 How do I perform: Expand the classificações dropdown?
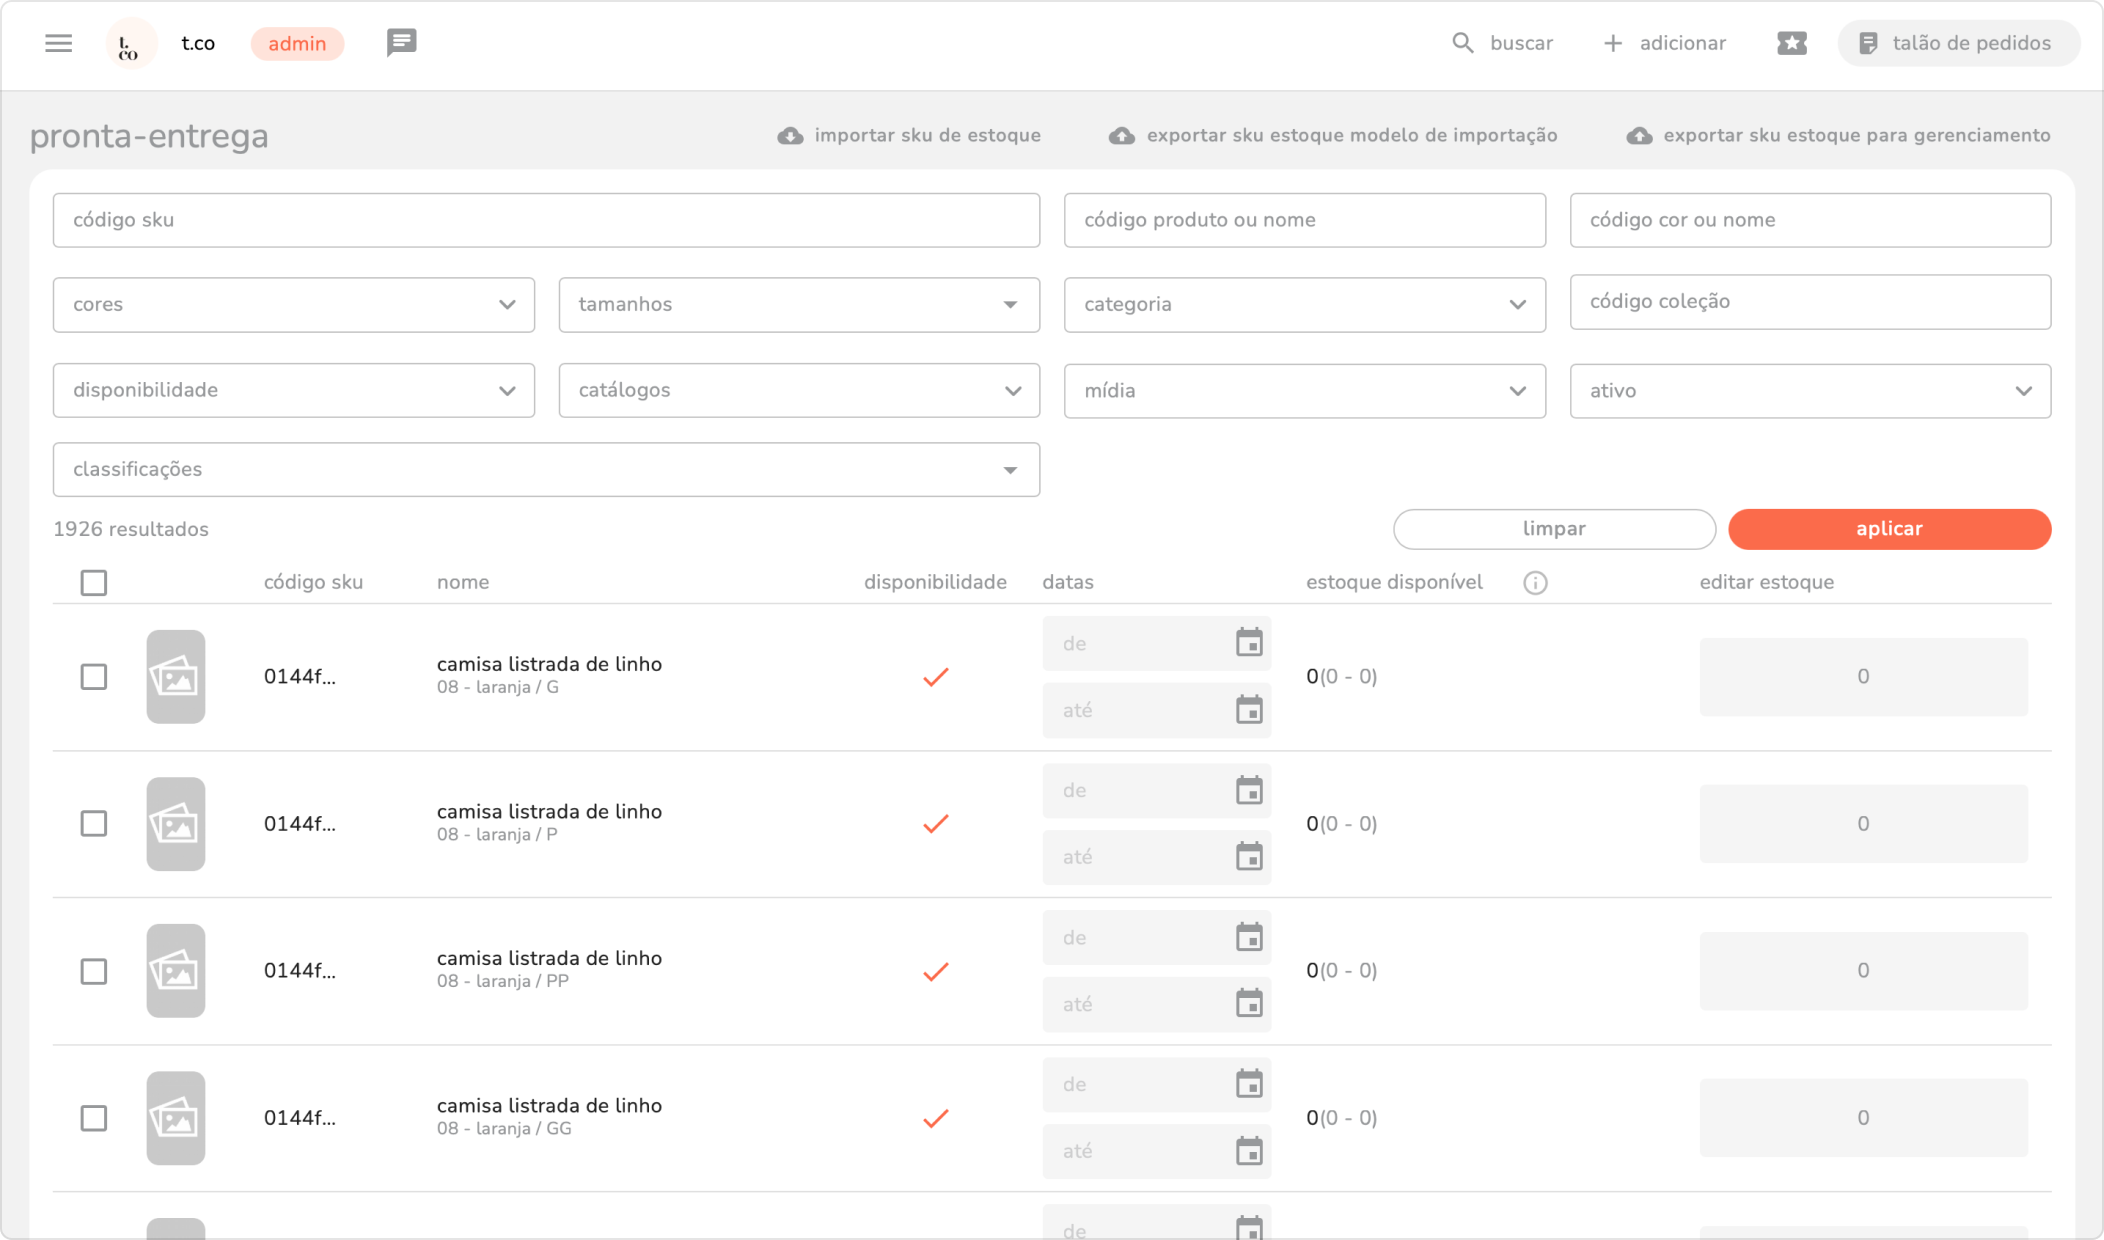[x=546, y=470]
